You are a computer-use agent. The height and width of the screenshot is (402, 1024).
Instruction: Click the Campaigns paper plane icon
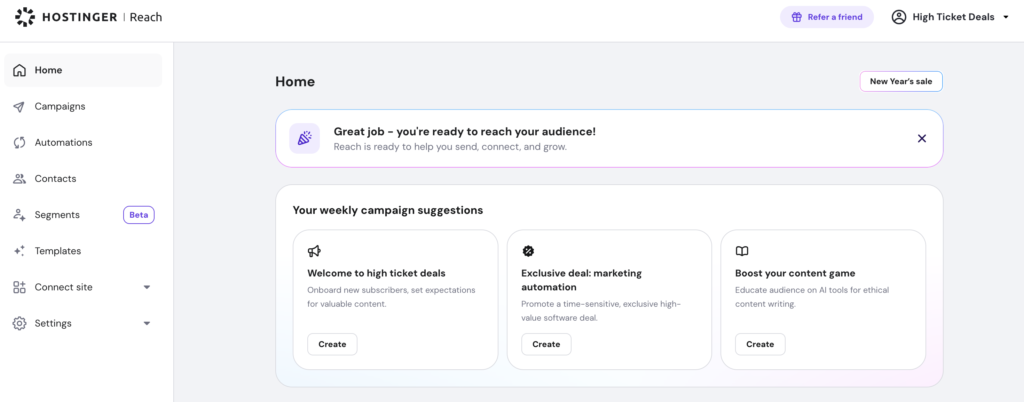(x=20, y=106)
